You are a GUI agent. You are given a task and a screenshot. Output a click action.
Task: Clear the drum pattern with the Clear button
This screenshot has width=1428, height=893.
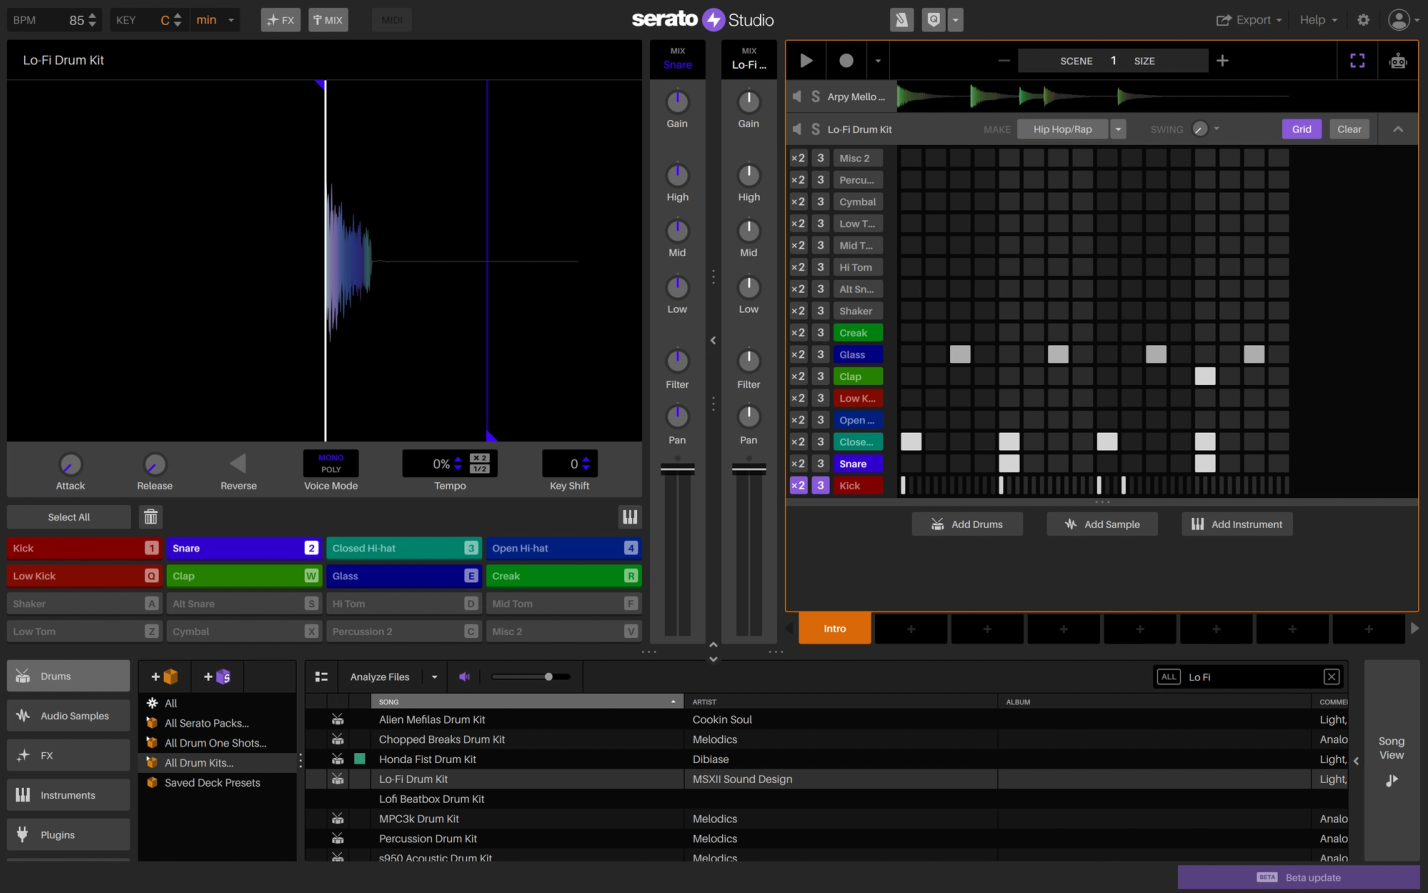point(1349,128)
